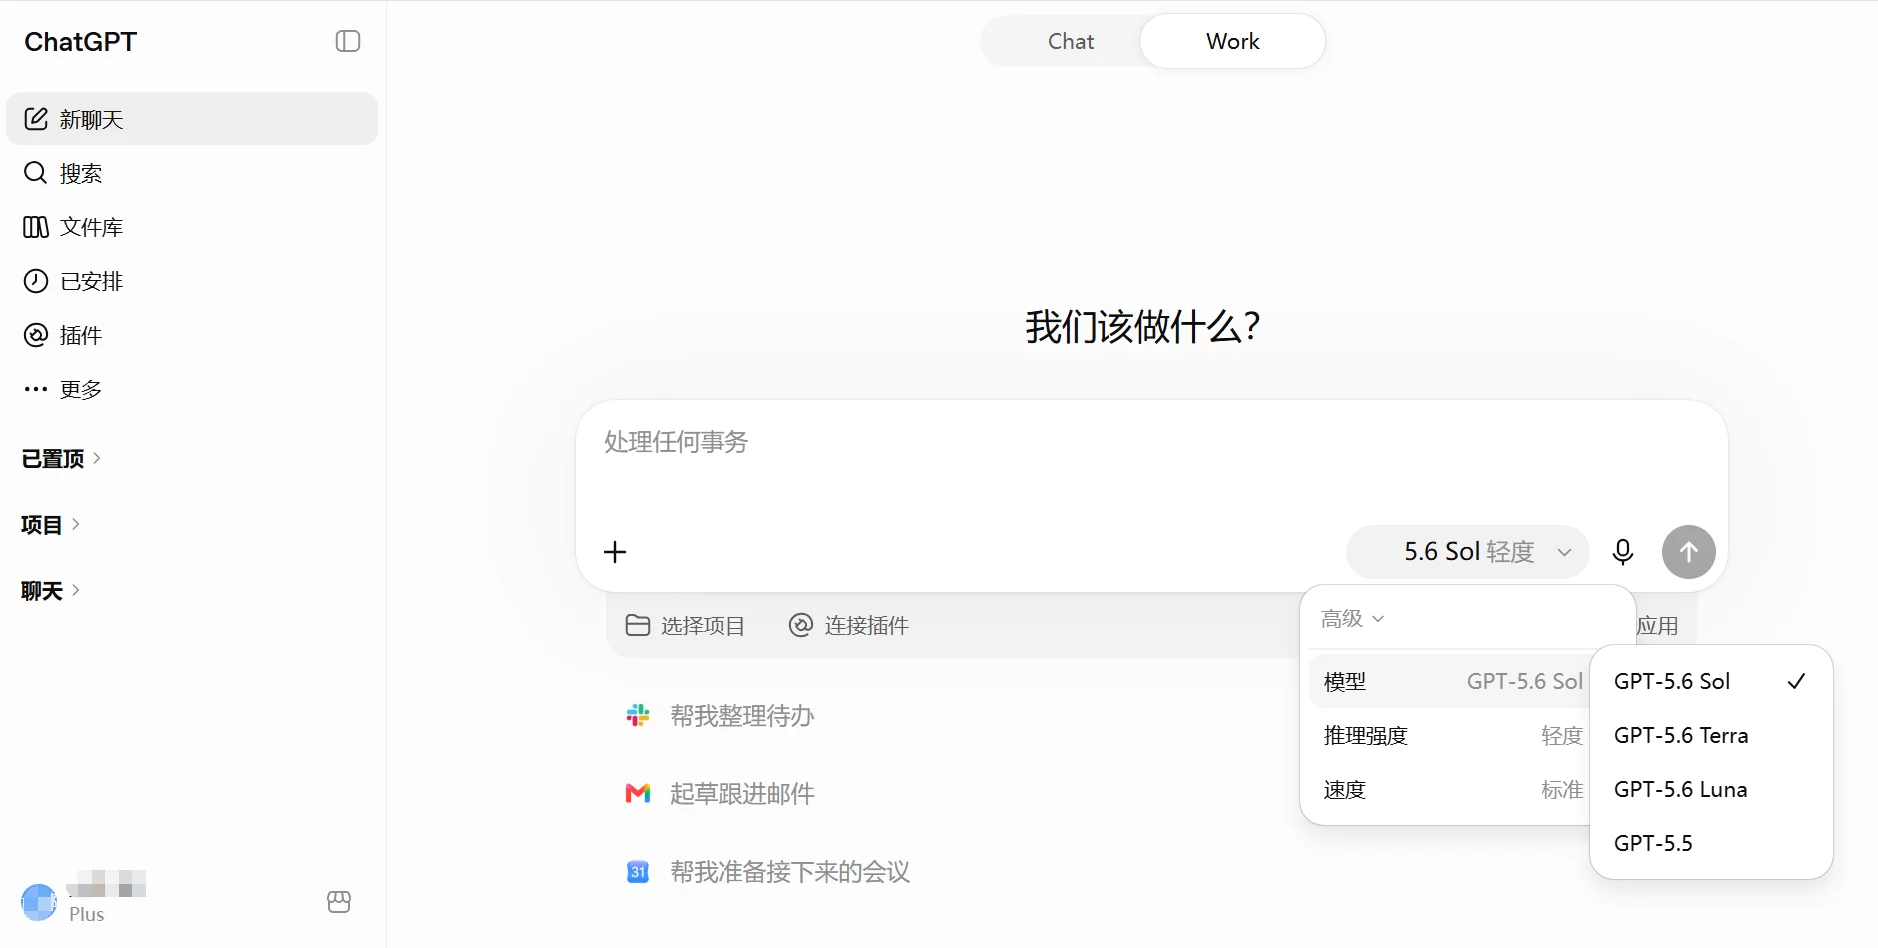Click the library books icon
Image resolution: width=1878 pixels, height=948 pixels.
pyautogui.click(x=36, y=227)
